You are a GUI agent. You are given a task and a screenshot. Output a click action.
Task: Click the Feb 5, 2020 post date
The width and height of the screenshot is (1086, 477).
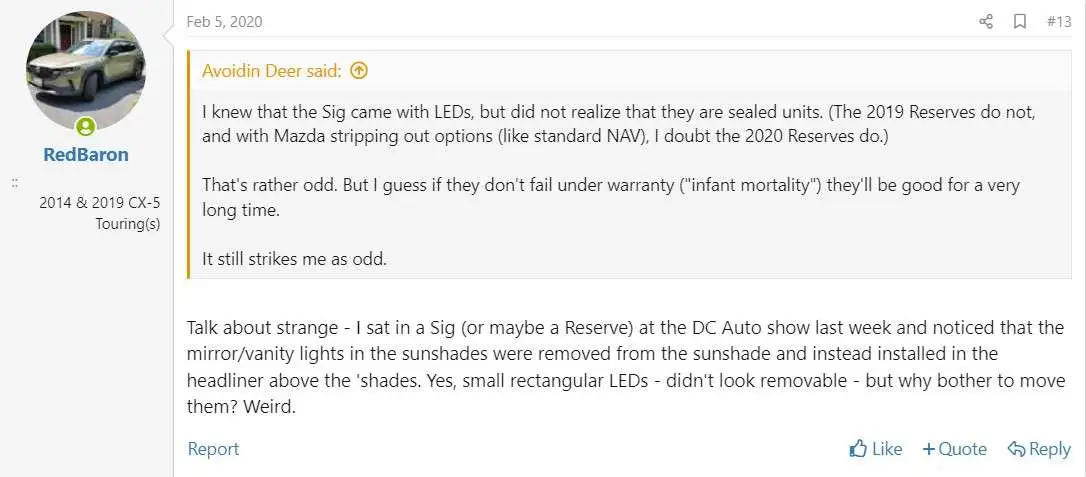click(224, 21)
